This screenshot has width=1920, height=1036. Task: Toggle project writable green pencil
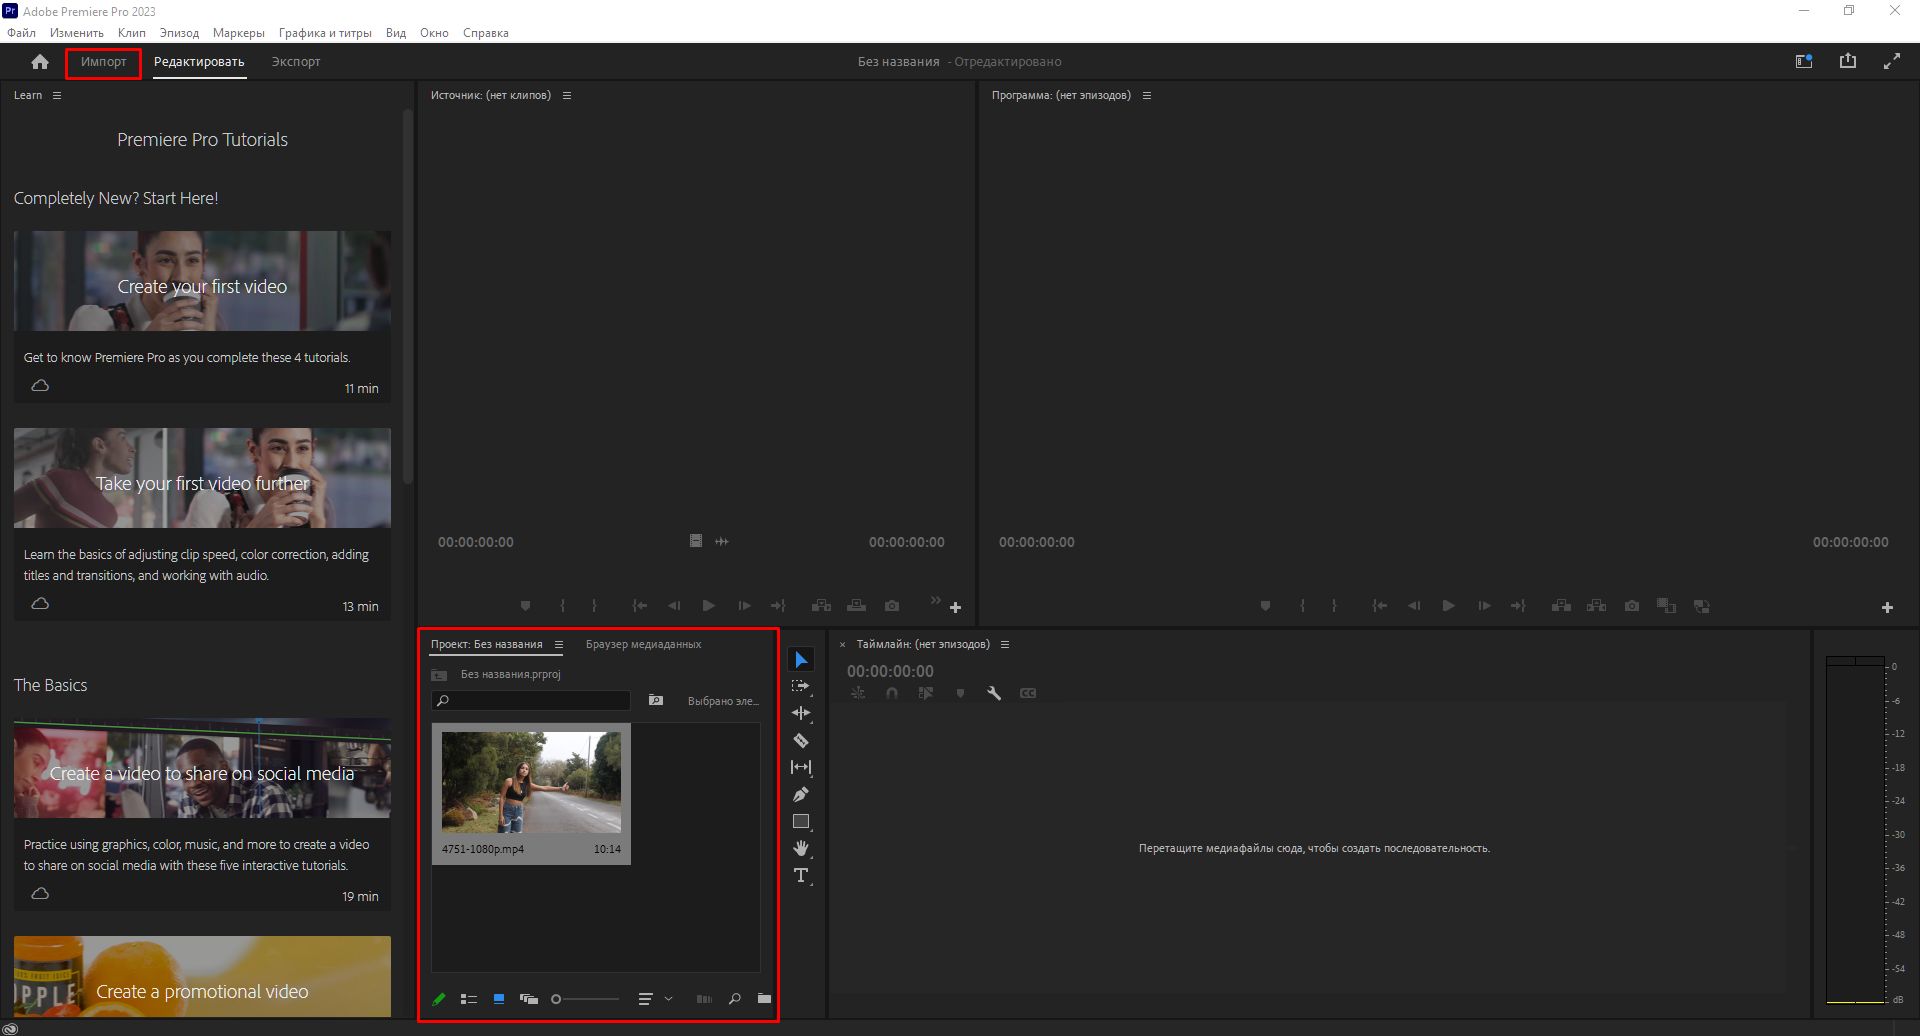(x=439, y=999)
